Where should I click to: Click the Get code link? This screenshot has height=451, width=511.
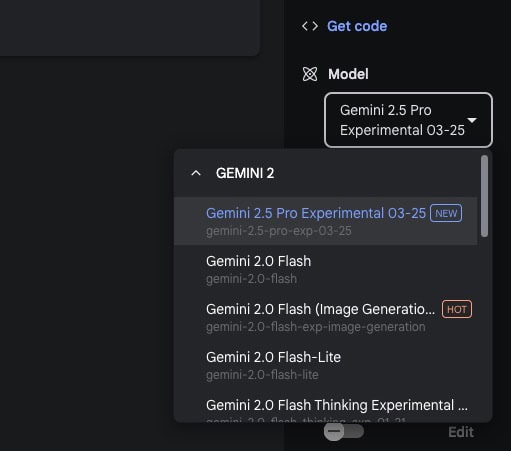[x=357, y=26]
